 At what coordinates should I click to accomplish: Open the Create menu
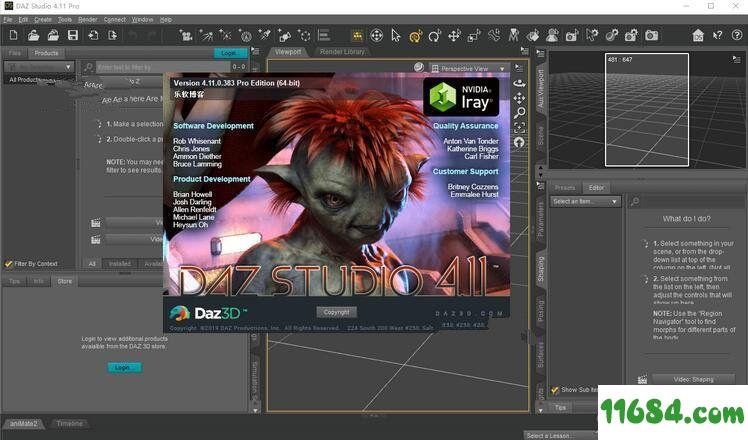[42, 20]
